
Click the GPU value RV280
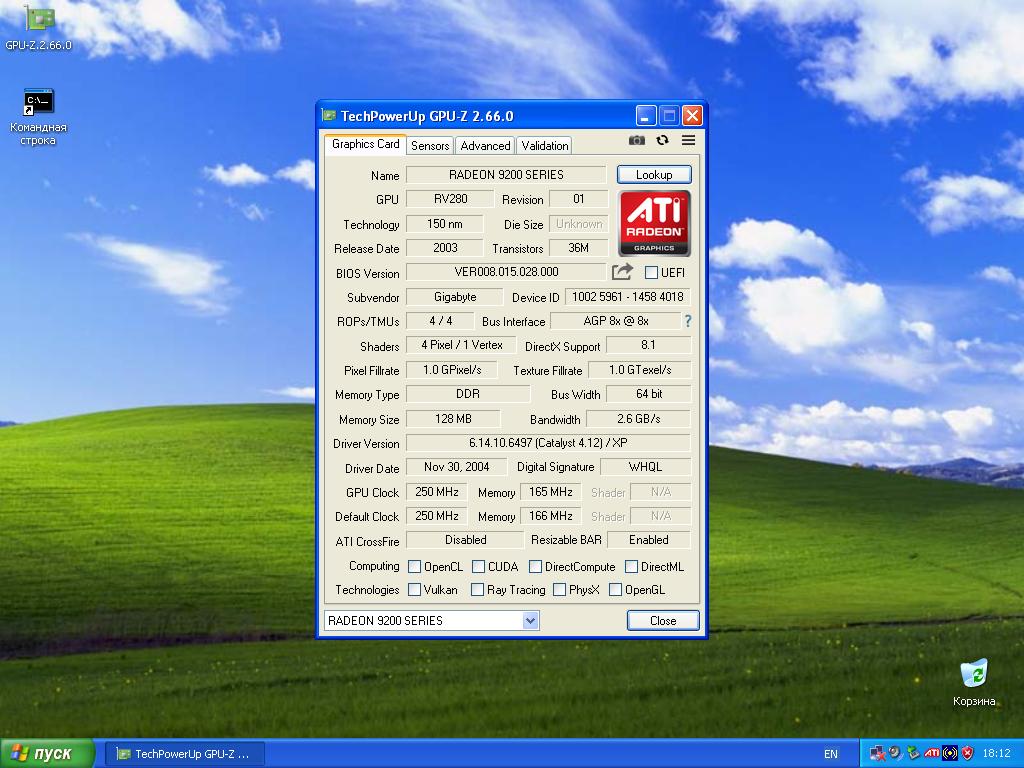[x=450, y=199]
